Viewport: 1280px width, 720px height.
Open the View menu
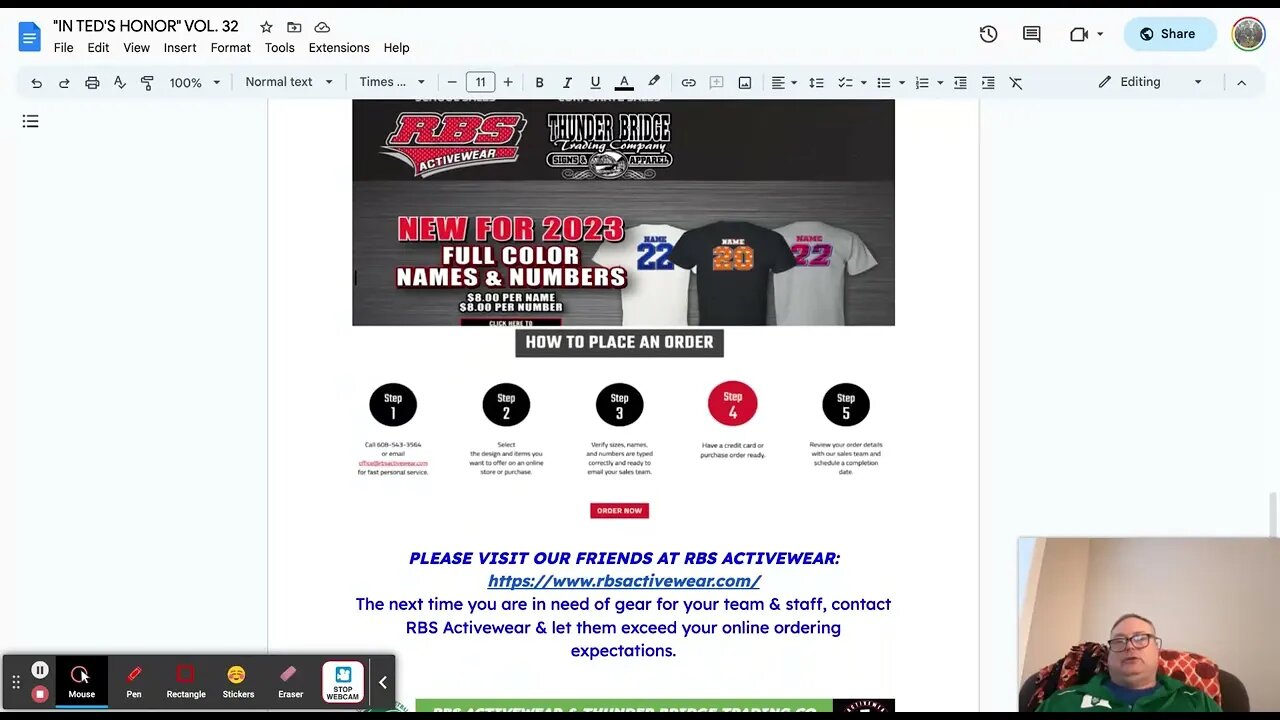(136, 48)
